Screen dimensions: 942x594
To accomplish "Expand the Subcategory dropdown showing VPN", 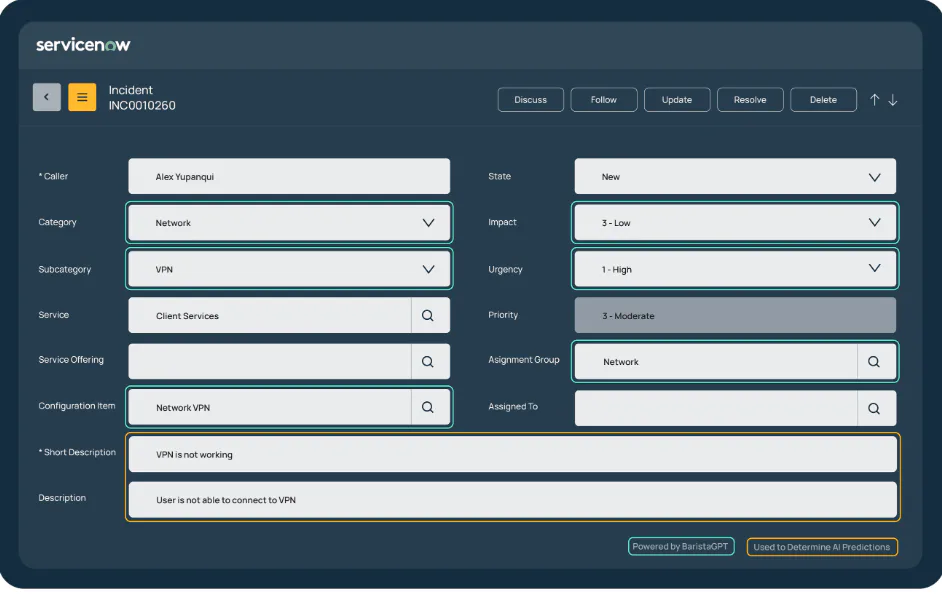I will [x=289, y=269].
